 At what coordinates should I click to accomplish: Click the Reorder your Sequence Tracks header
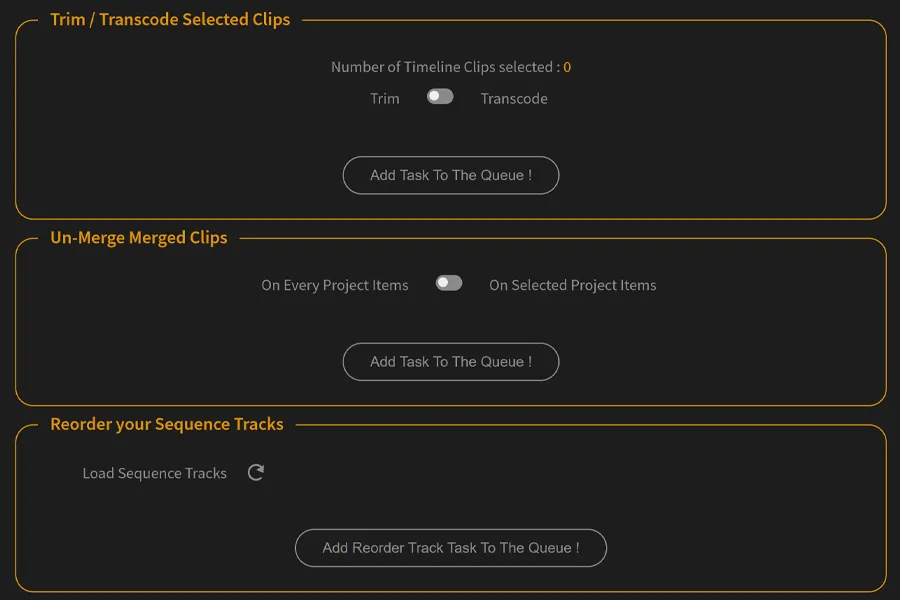tap(169, 424)
